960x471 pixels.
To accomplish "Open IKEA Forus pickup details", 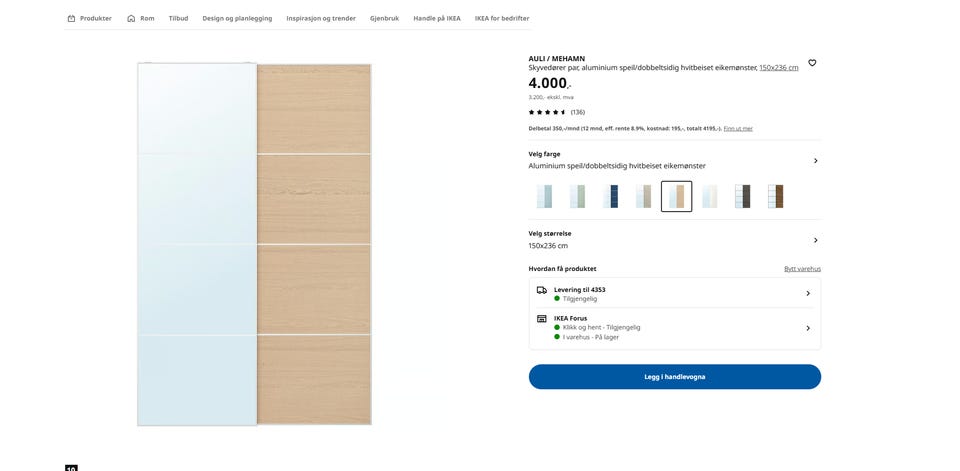I will coord(807,328).
